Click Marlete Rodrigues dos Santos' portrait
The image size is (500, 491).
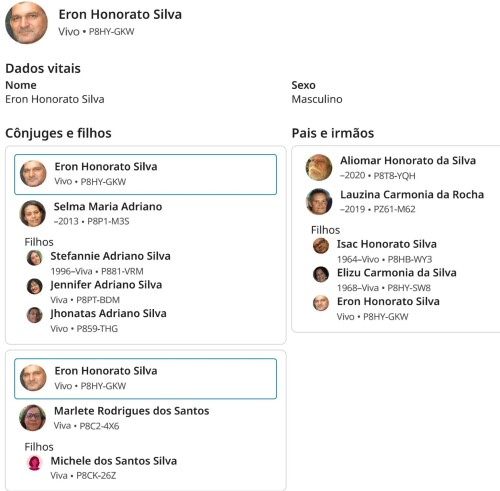pos(33,418)
